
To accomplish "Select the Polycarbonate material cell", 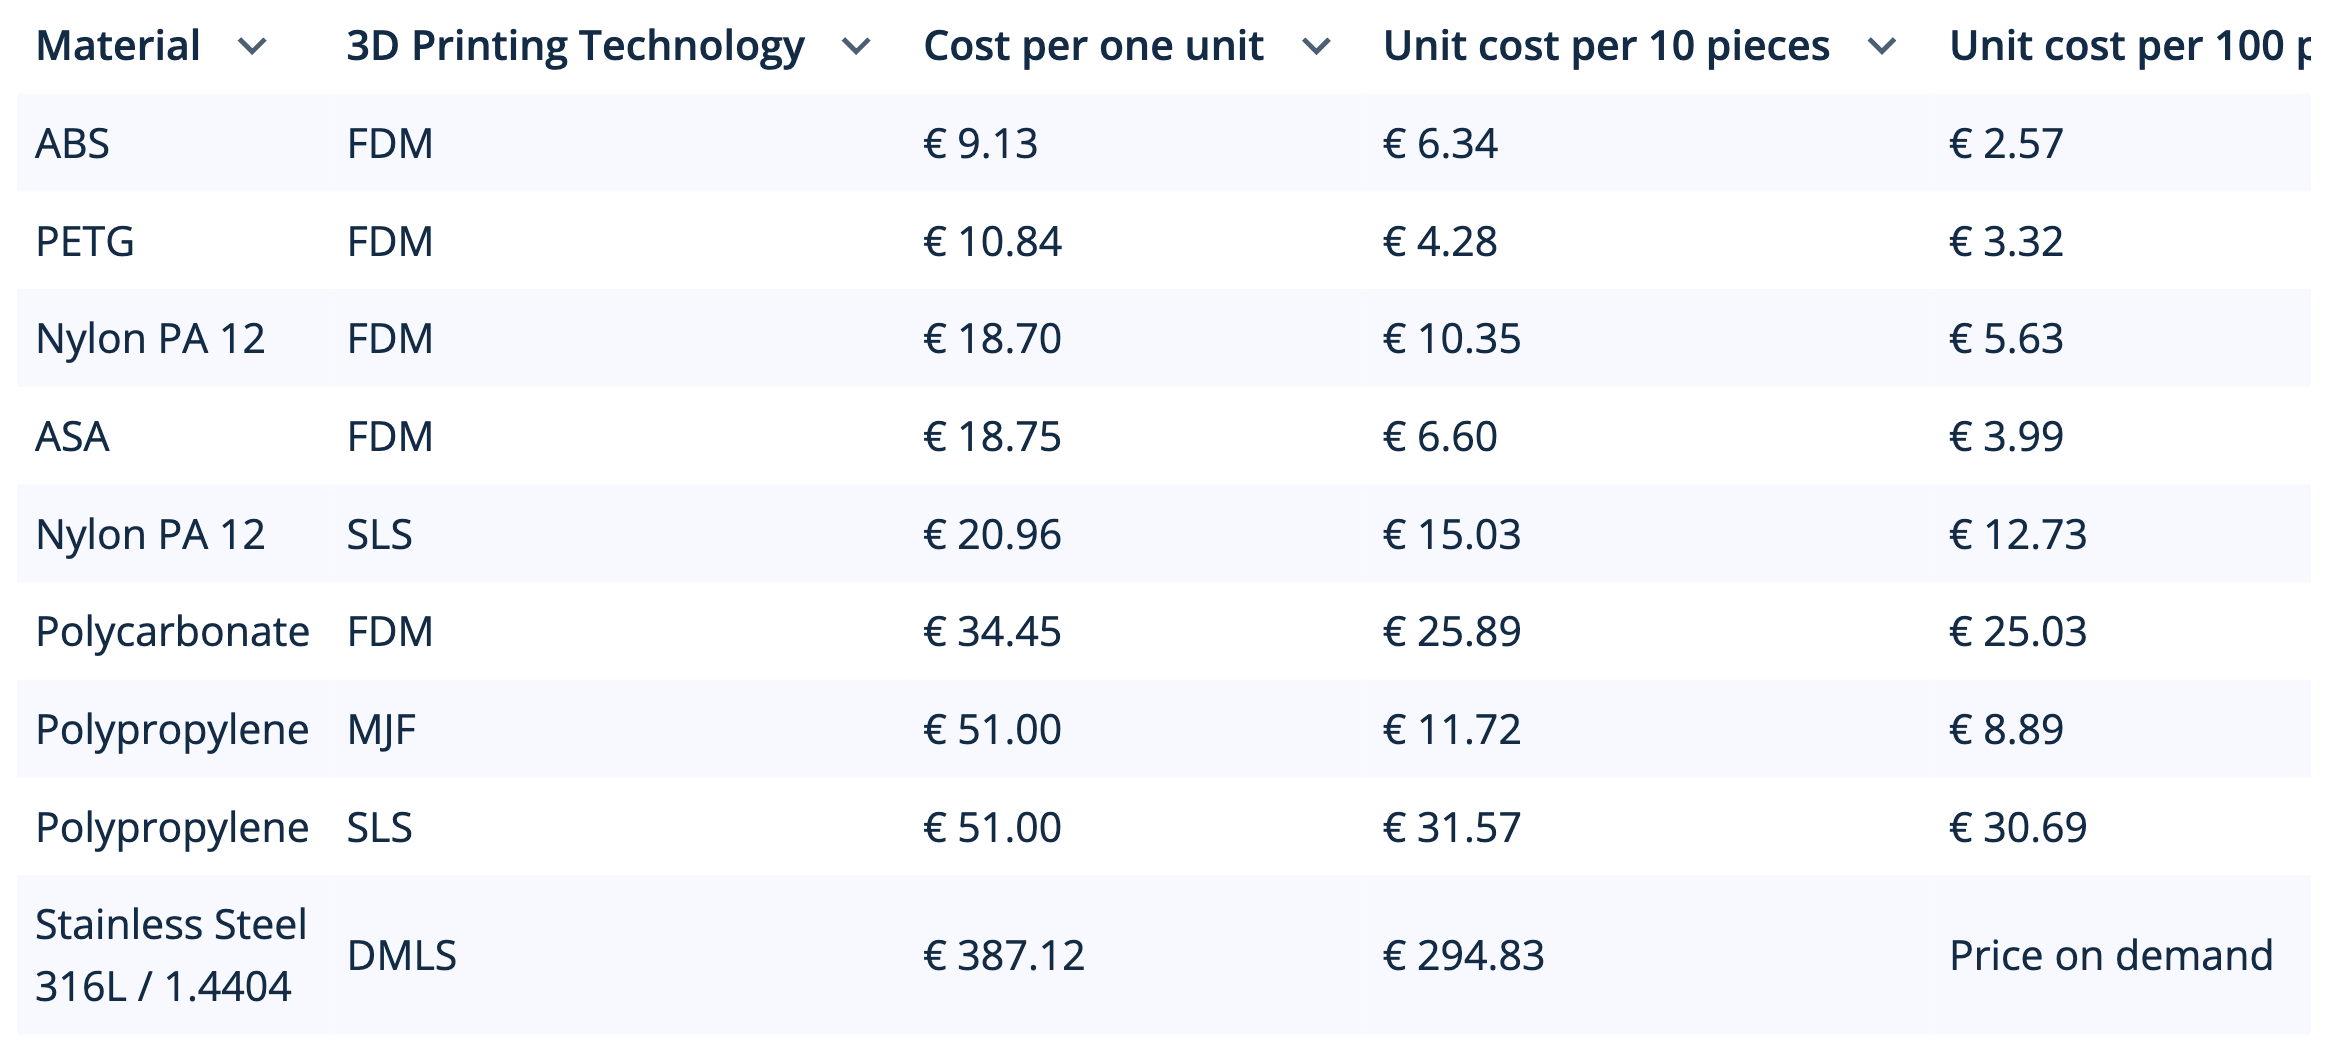I will click(172, 632).
